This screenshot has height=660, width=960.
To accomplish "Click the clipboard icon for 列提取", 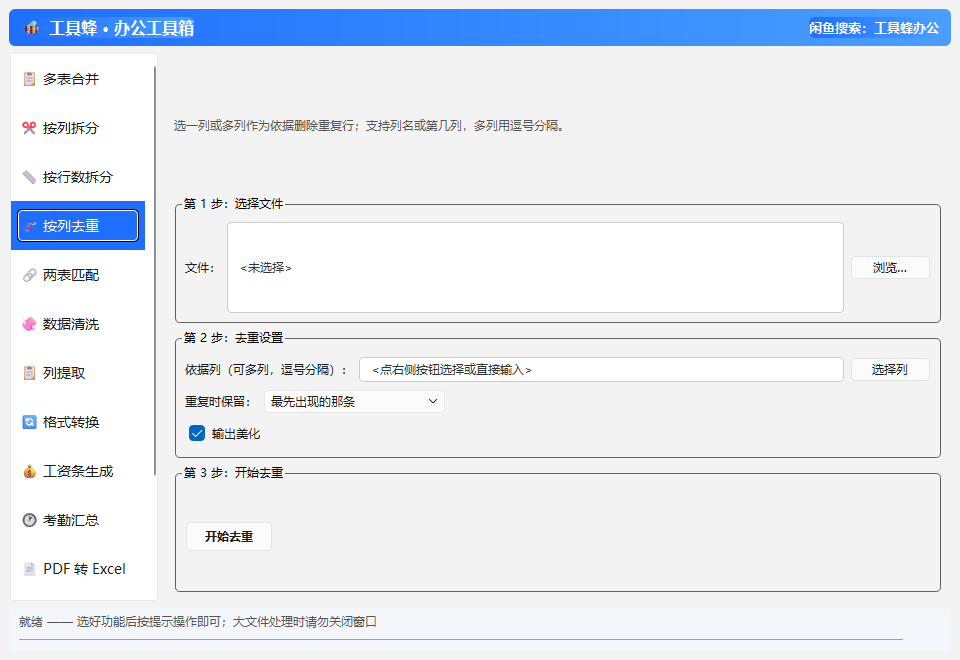I will click(29, 373).
